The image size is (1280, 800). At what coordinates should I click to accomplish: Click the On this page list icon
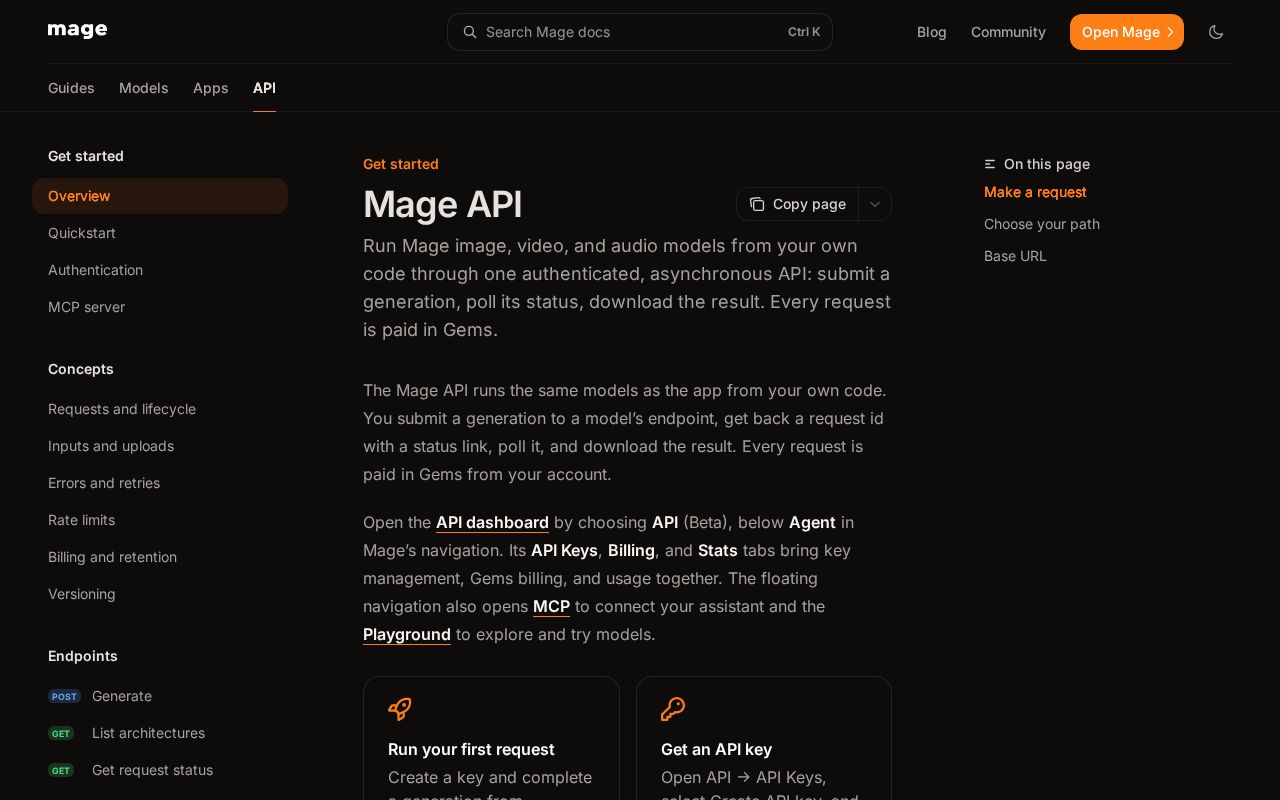pos(990,164)
